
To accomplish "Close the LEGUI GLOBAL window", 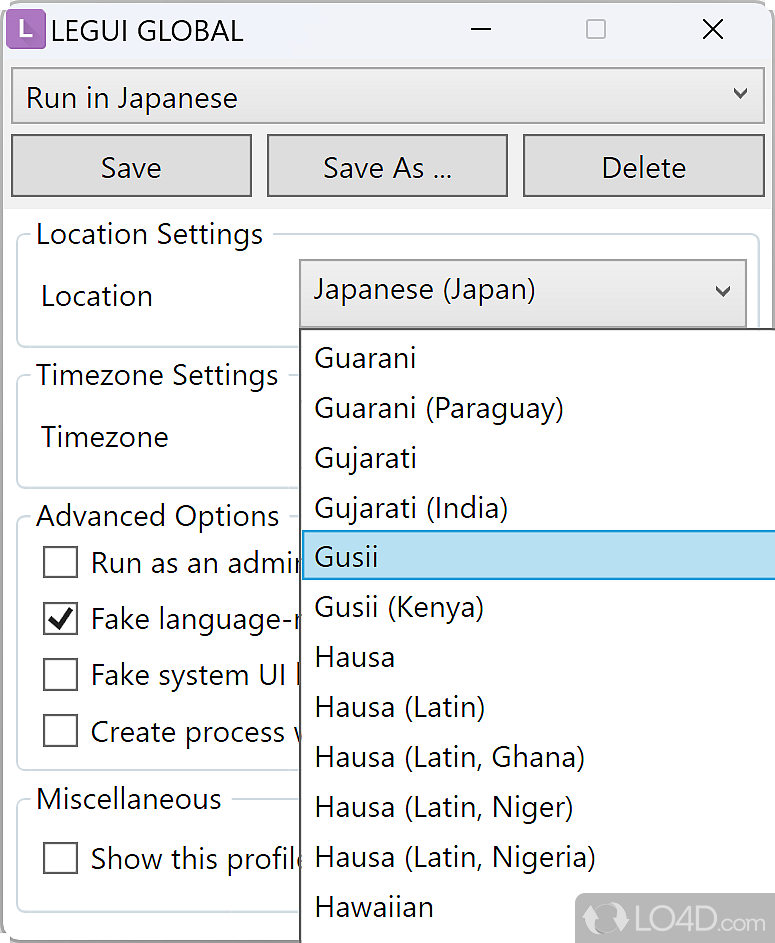I will (x=713, y=30).
